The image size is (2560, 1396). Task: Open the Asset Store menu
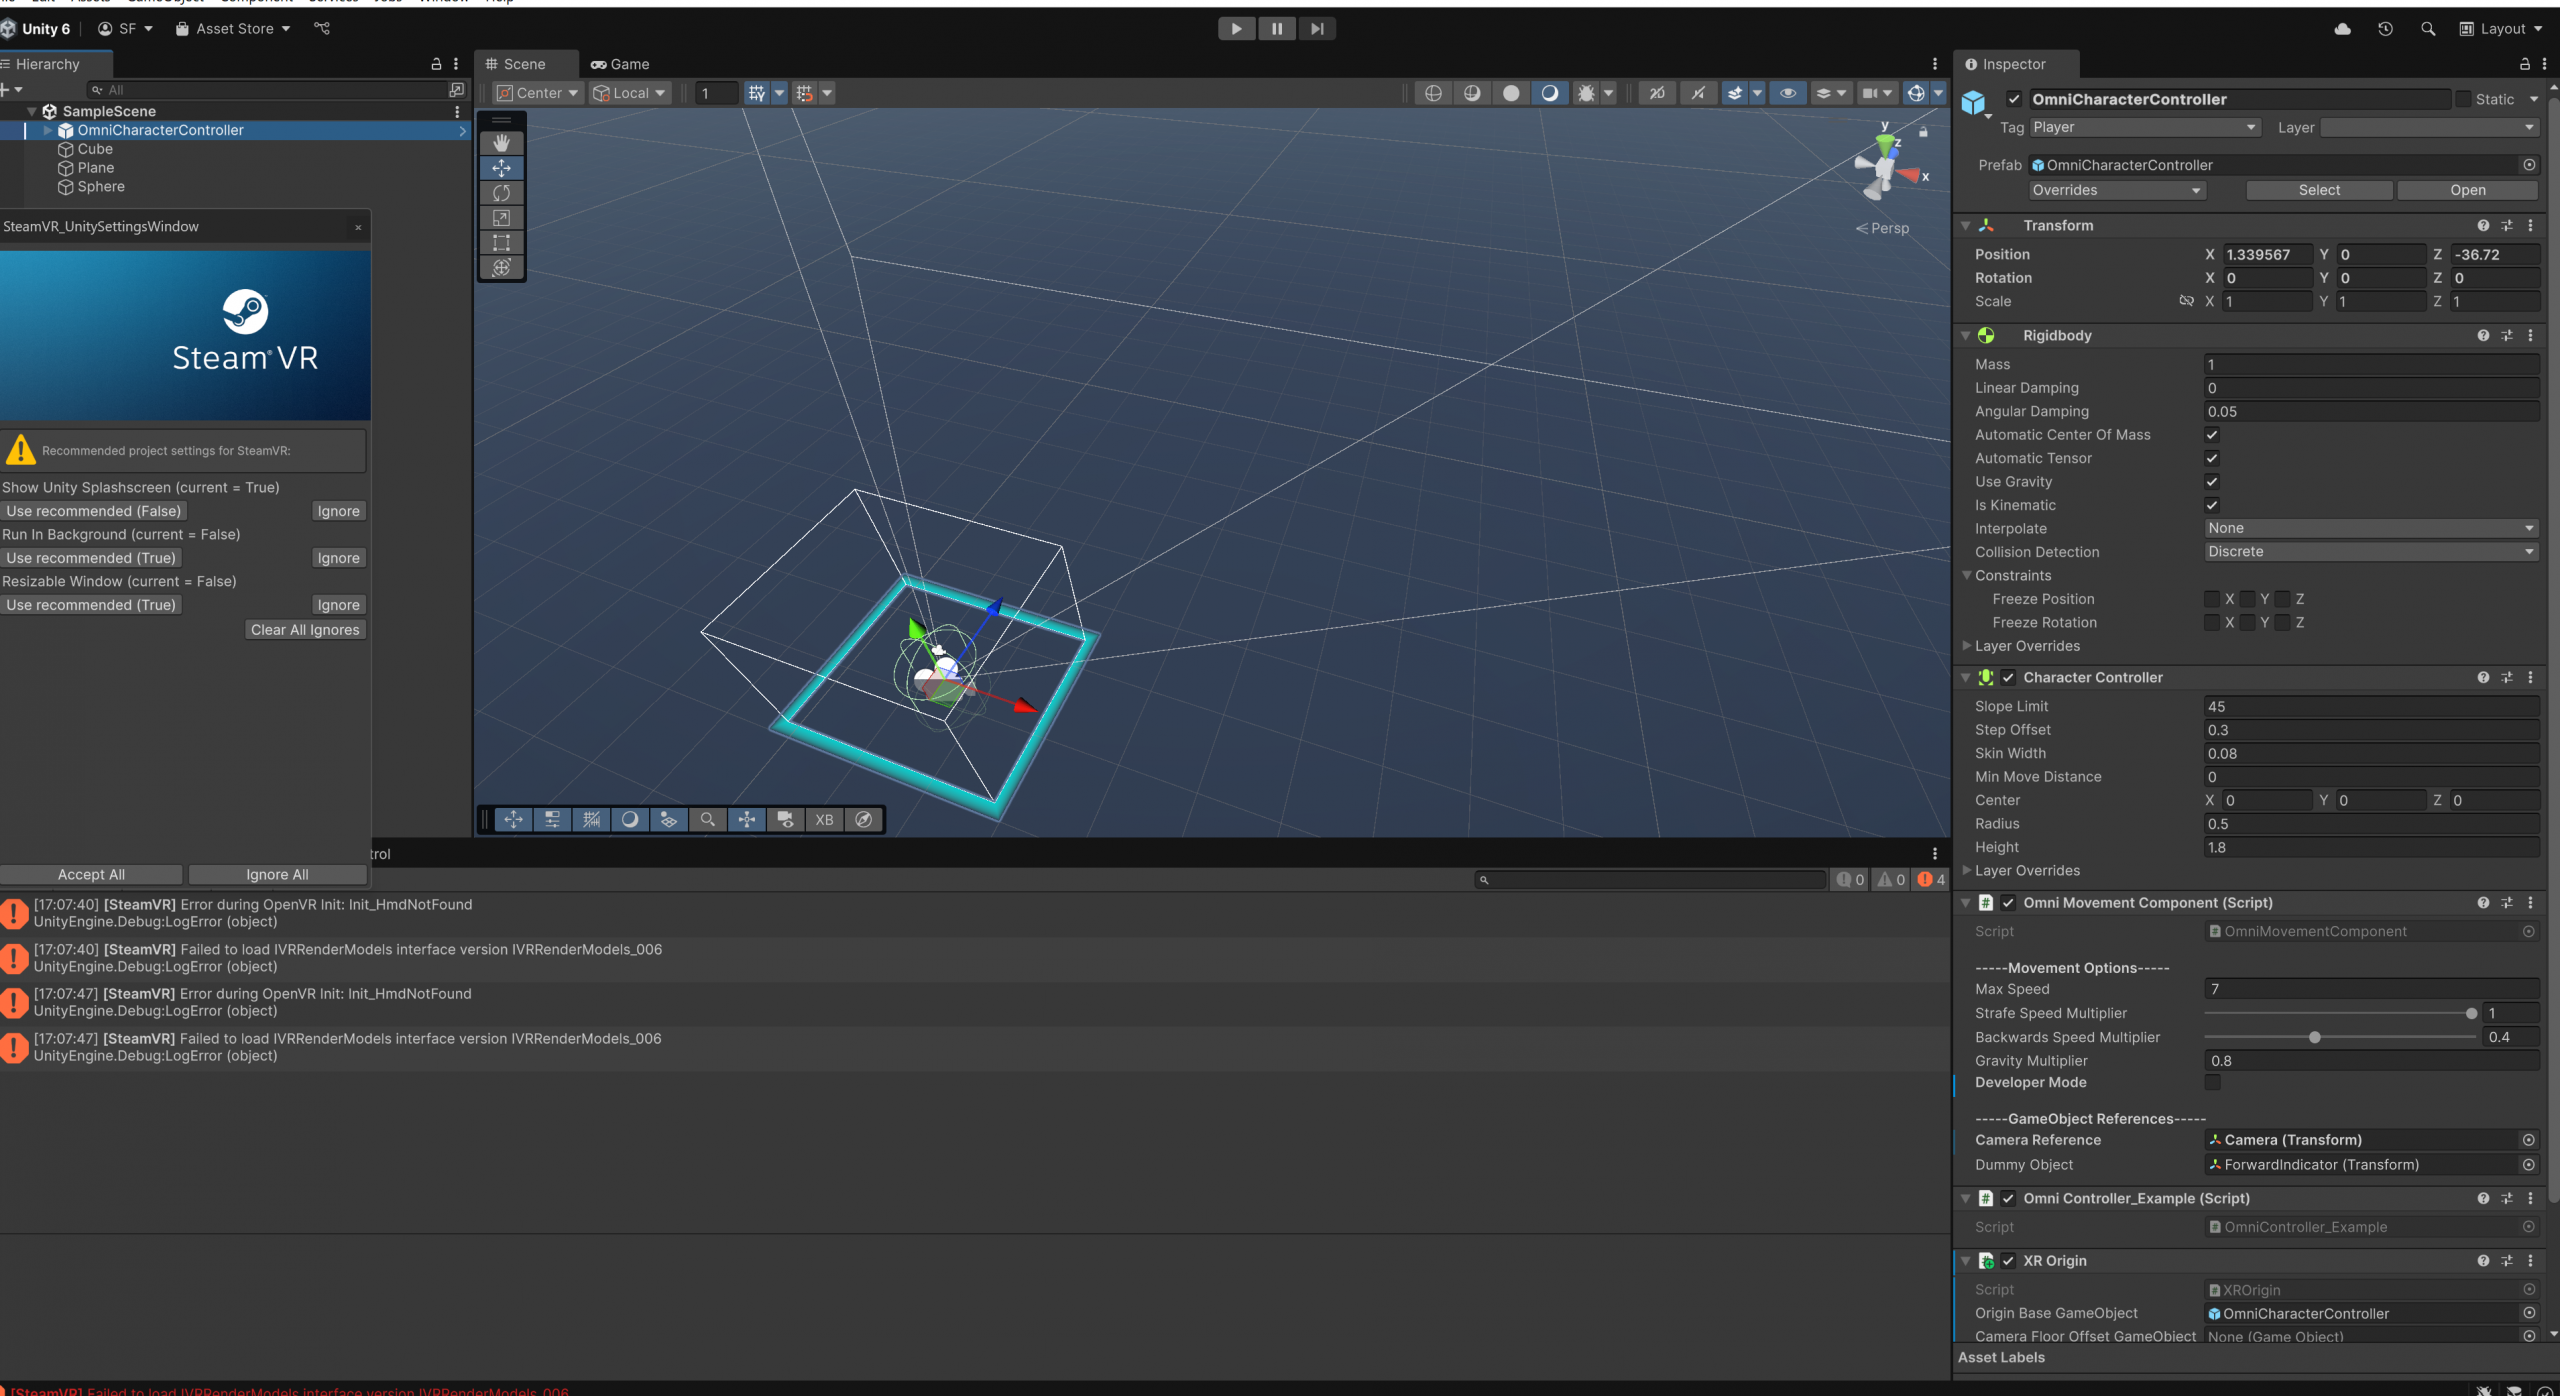point(233,29)
